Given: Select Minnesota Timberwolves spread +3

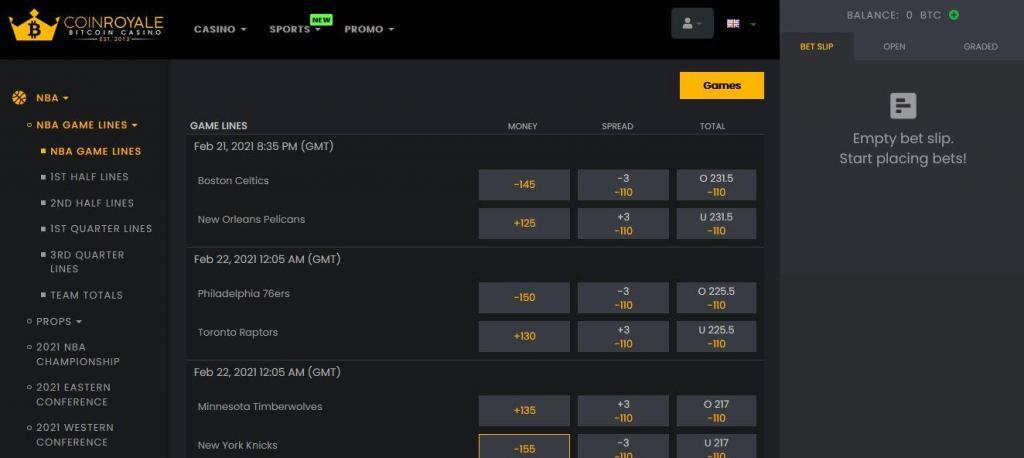Looking at the screenshot, I should coord(623,411).
